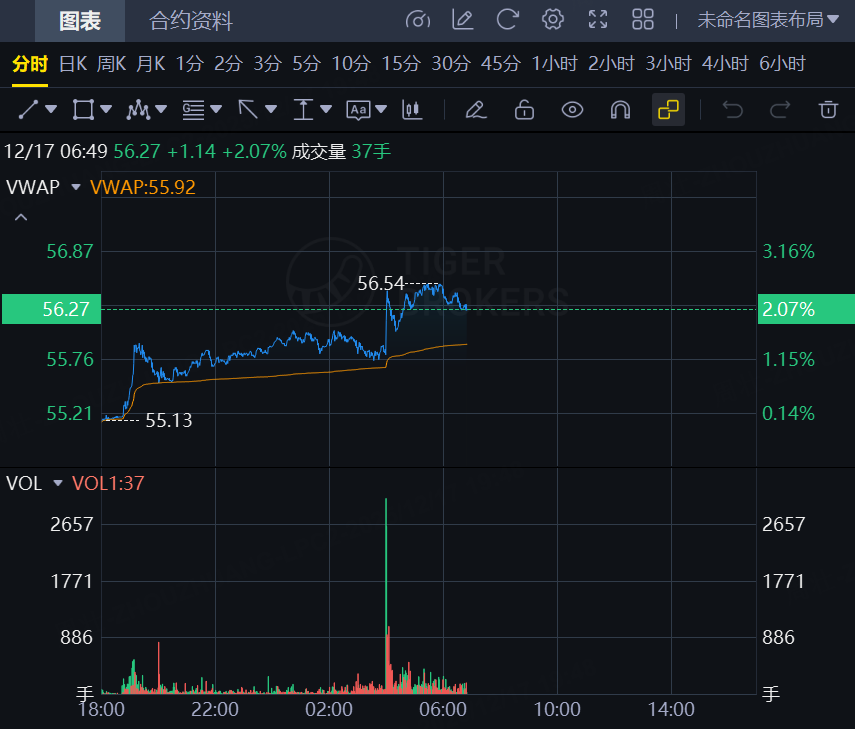Toggle the magnet snap mode
The height and width of the screenshot is (729, 855).
620,109
